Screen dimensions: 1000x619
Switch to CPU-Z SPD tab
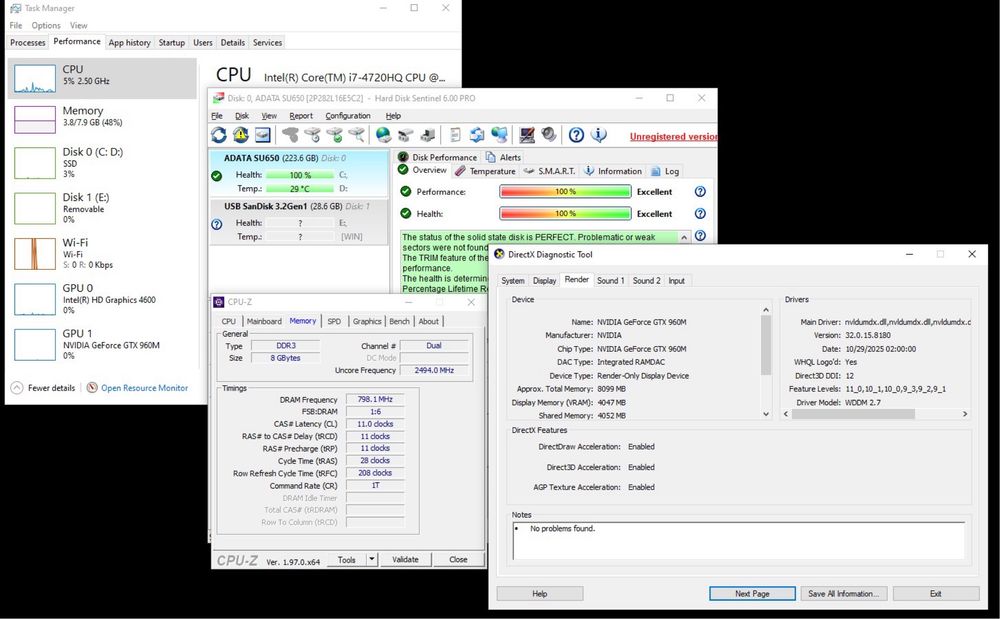pos(334,321)
